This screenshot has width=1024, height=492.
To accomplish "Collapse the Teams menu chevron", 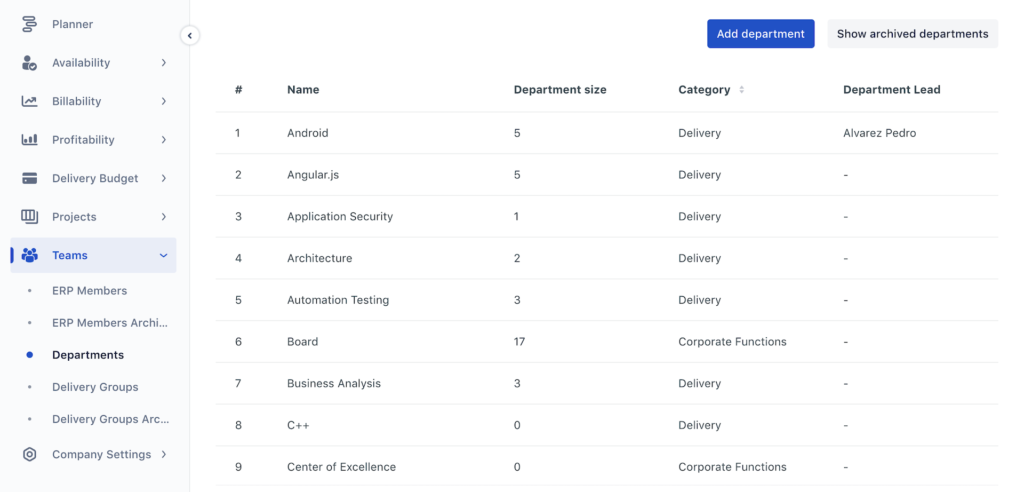I will pos(163,255).
